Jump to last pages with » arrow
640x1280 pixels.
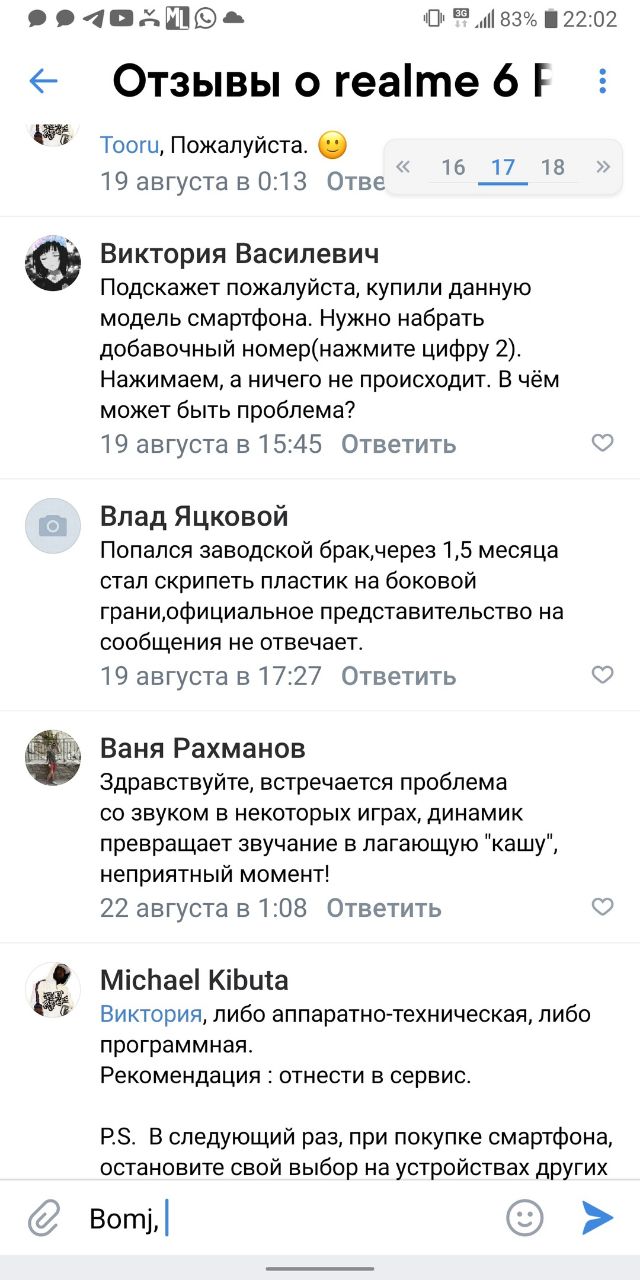602,167
